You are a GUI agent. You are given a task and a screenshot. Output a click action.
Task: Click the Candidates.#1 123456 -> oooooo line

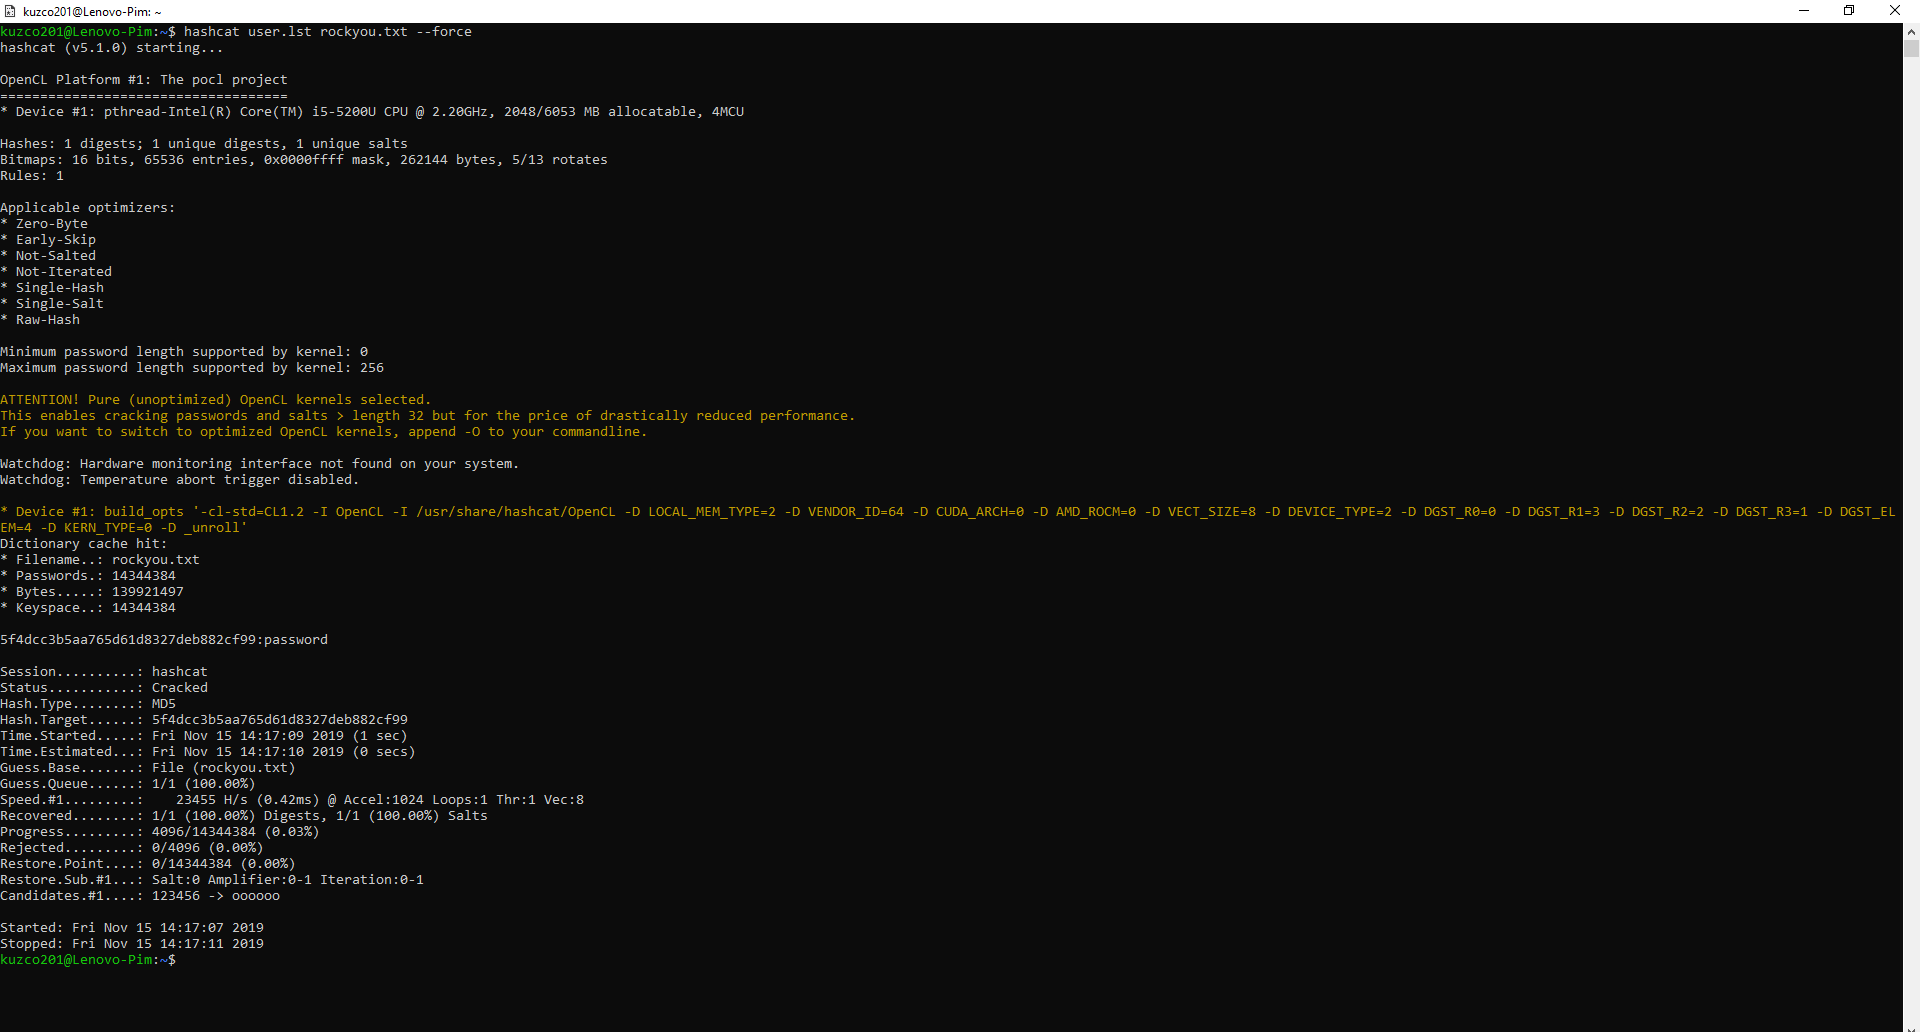(x=140, y=896)
